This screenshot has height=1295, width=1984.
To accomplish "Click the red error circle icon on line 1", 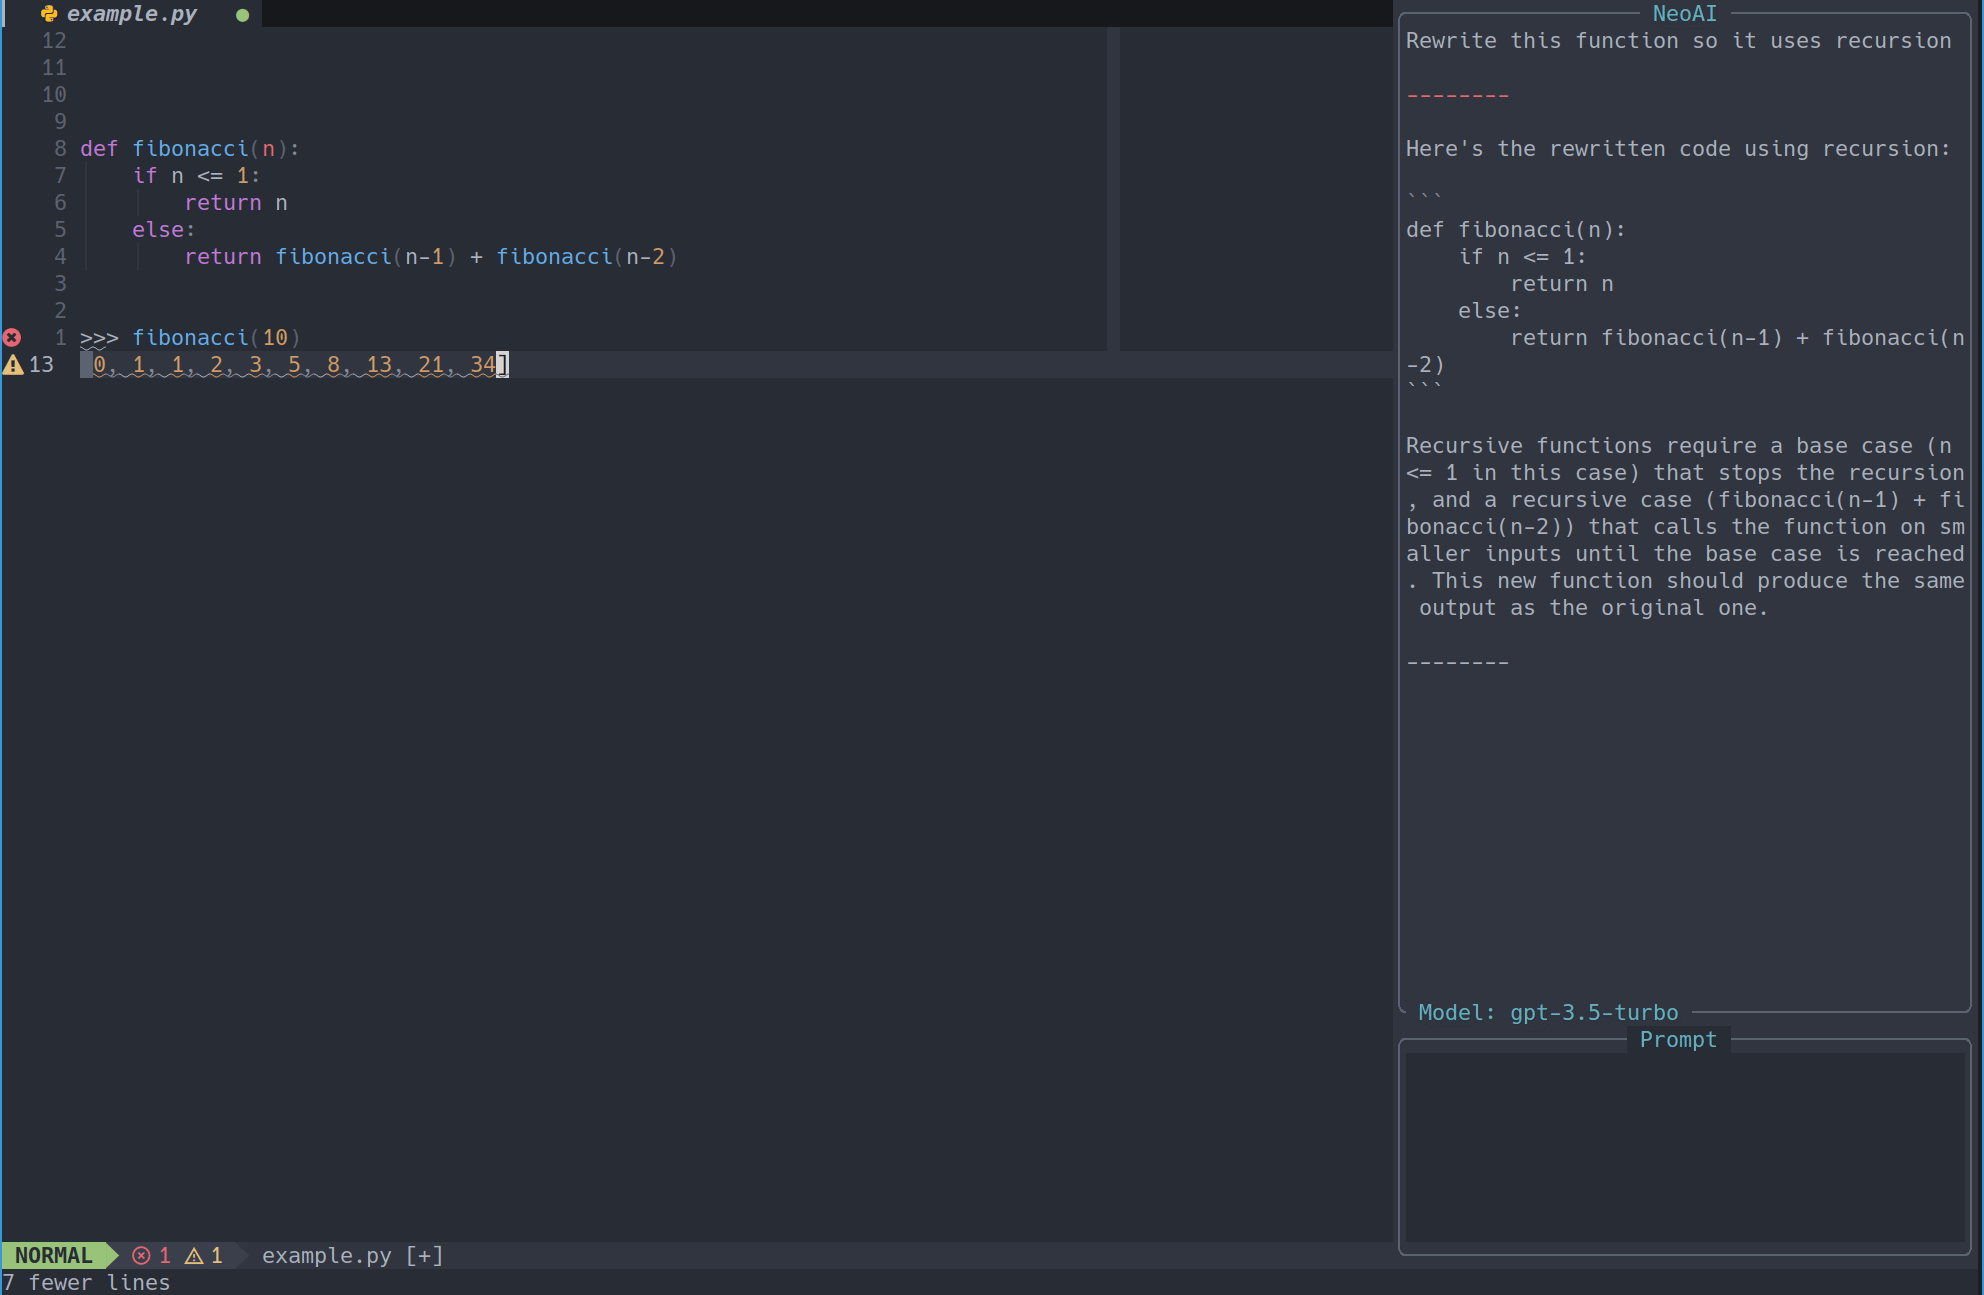I will click(12, 337).
